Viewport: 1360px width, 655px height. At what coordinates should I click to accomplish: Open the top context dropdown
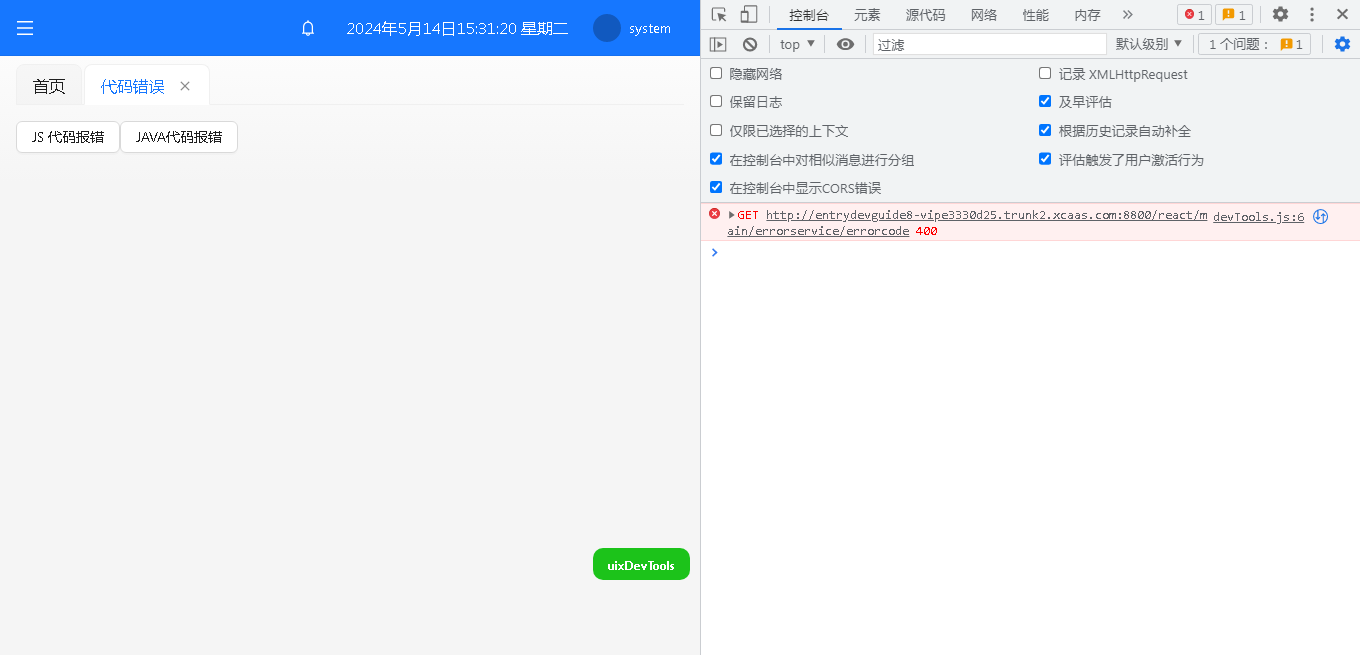tap(797, 44)
